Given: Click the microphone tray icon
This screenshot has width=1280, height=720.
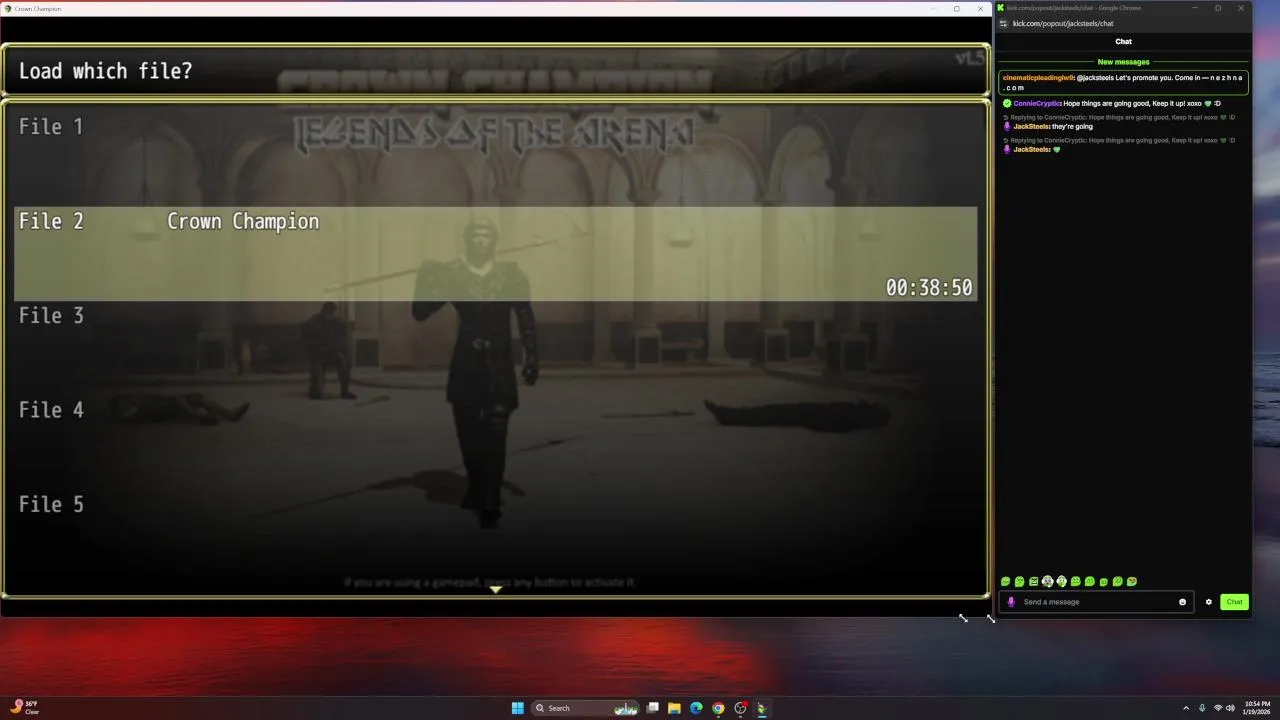Looking at the screenshot, I should tap(1202, 708).
